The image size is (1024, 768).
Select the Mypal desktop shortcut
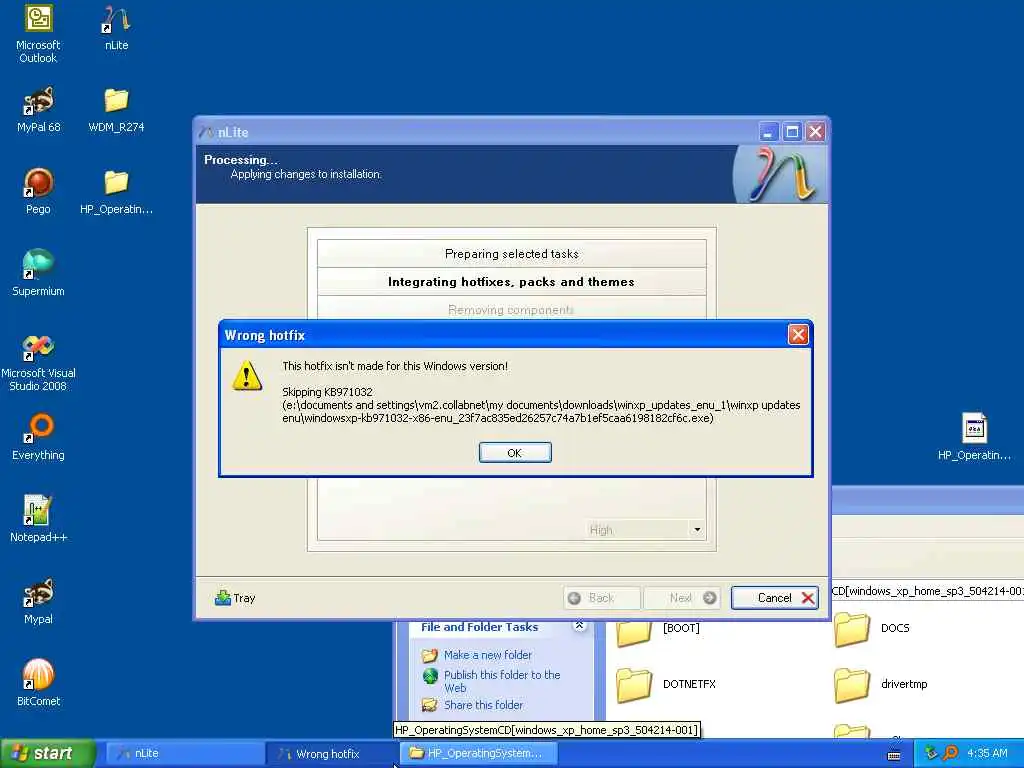point(38,601)
